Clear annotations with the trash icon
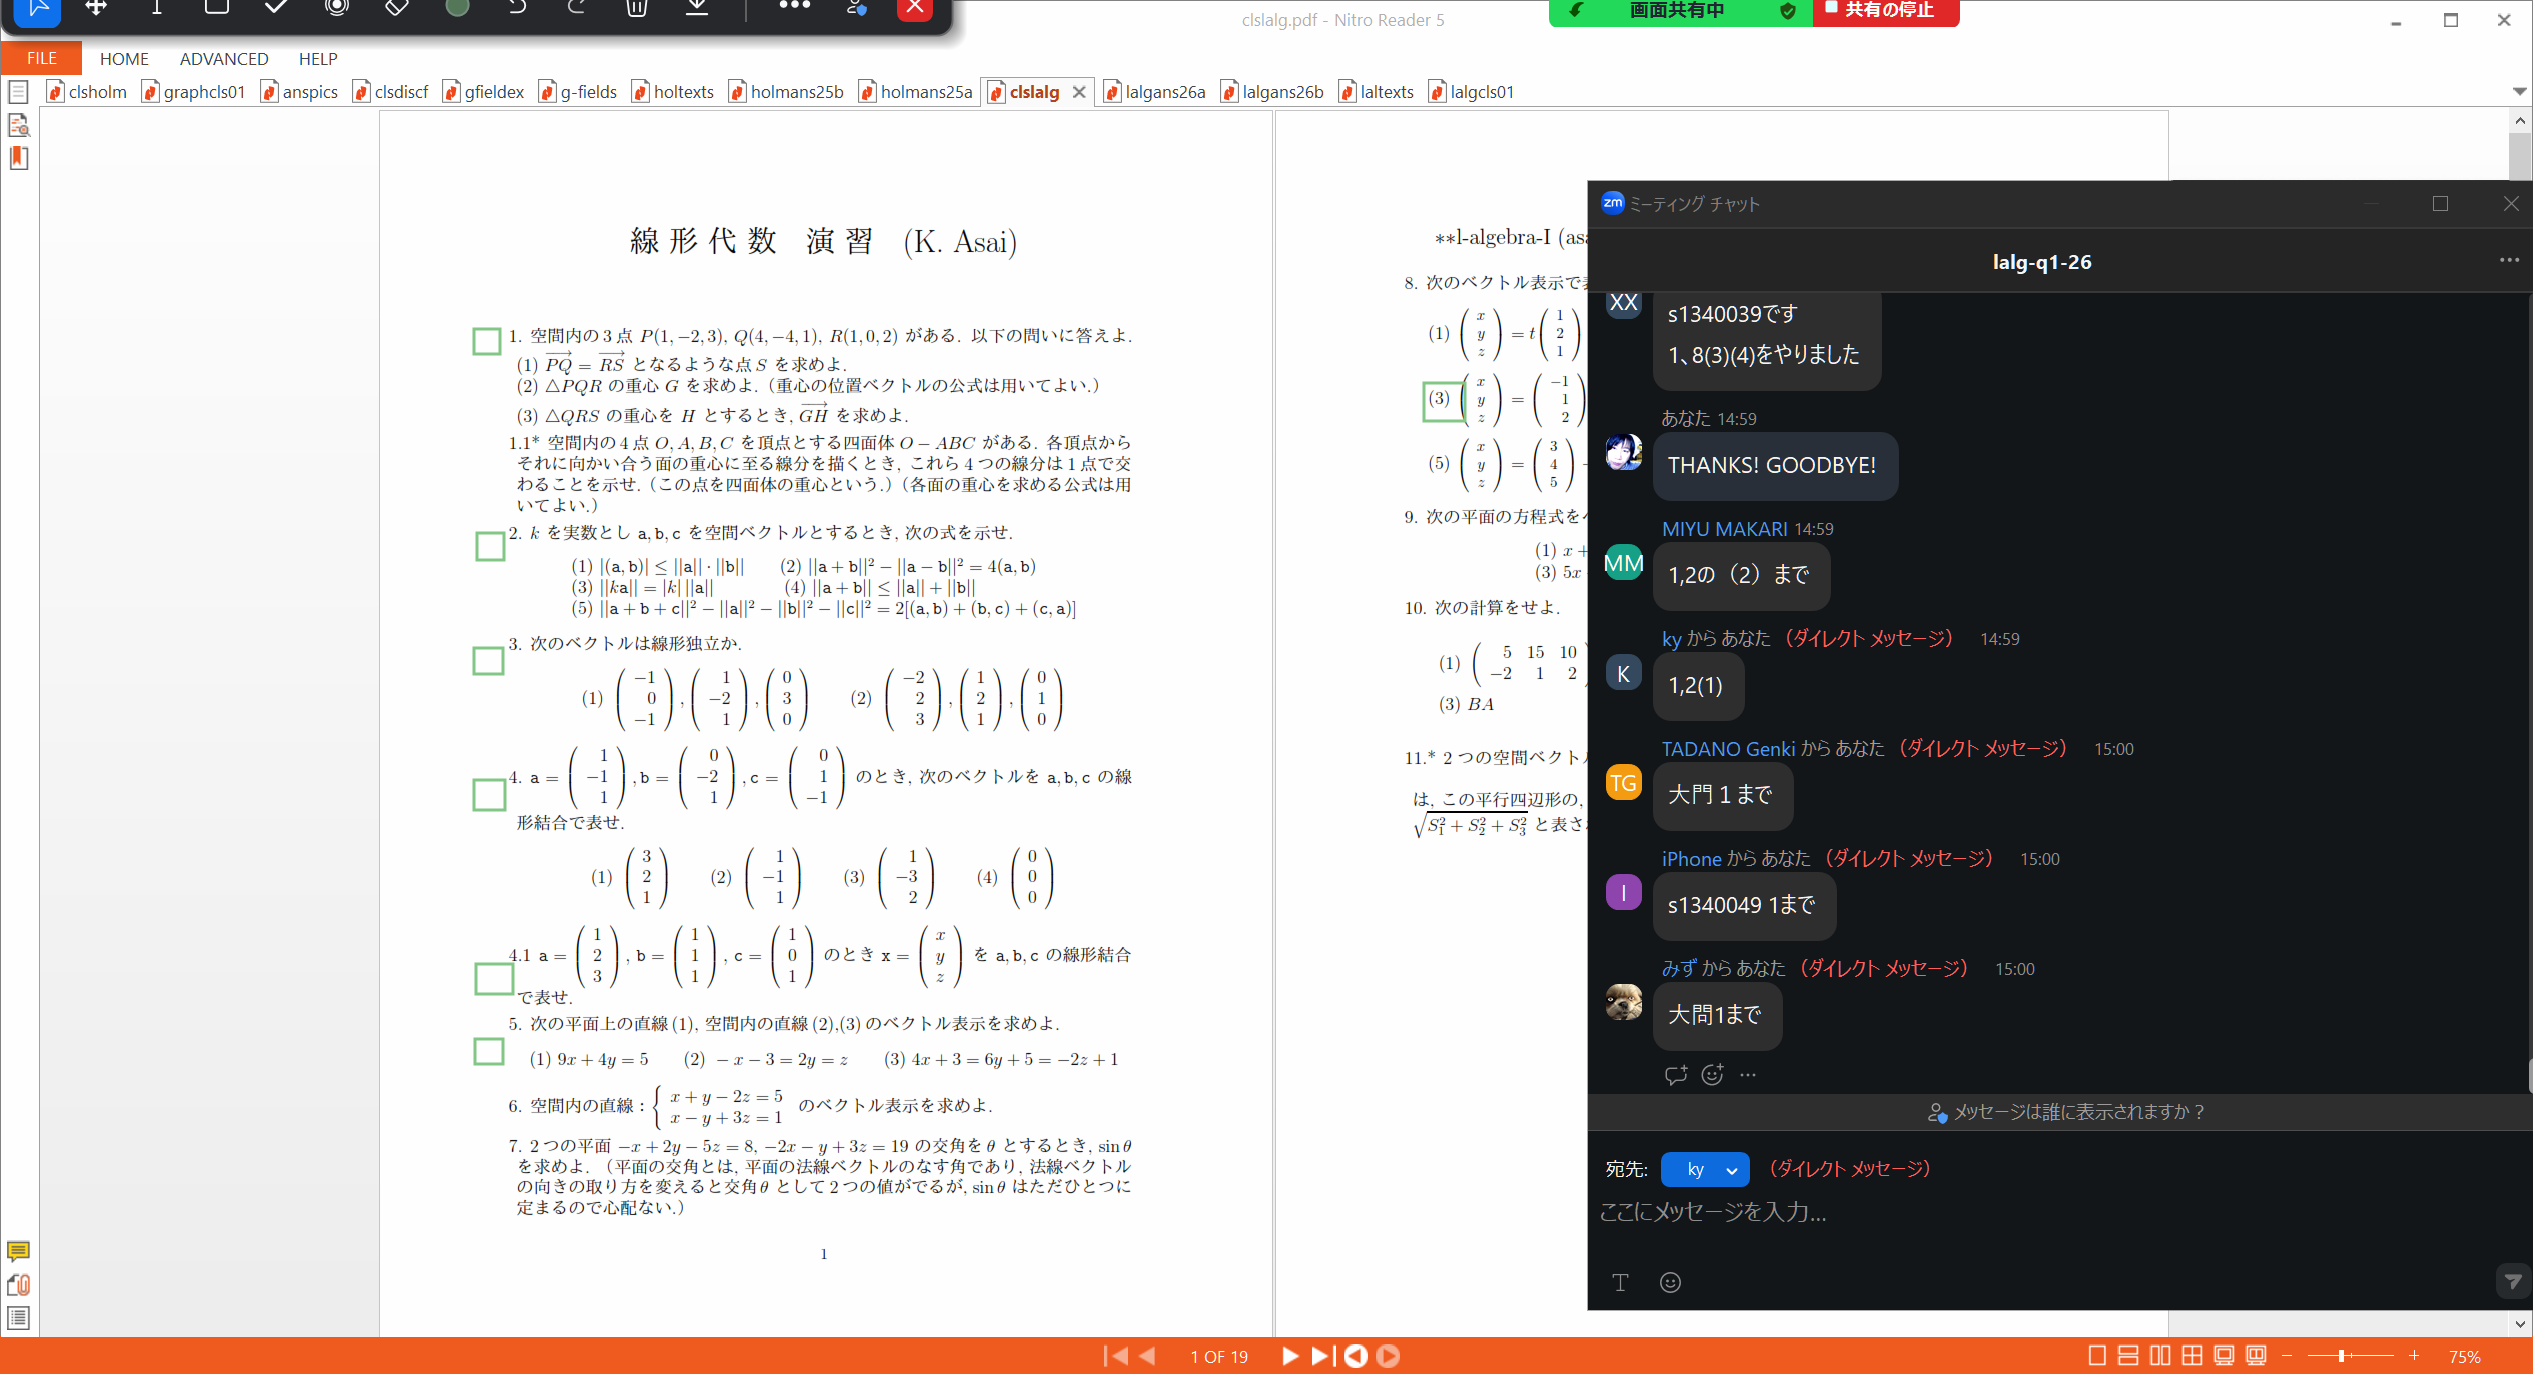 point(637,8)
